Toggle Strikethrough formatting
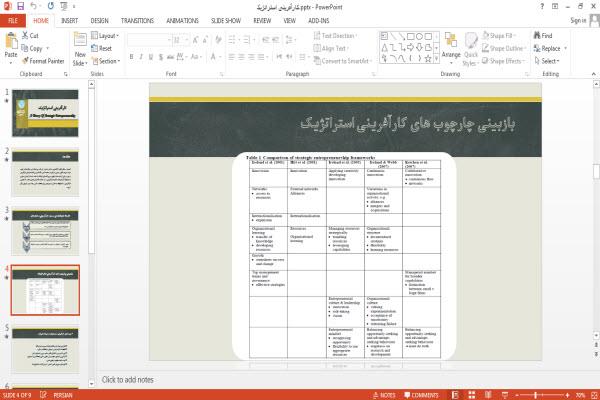Image resolution: width=600 pixels, height=400 pixels. tap(170, 57)
